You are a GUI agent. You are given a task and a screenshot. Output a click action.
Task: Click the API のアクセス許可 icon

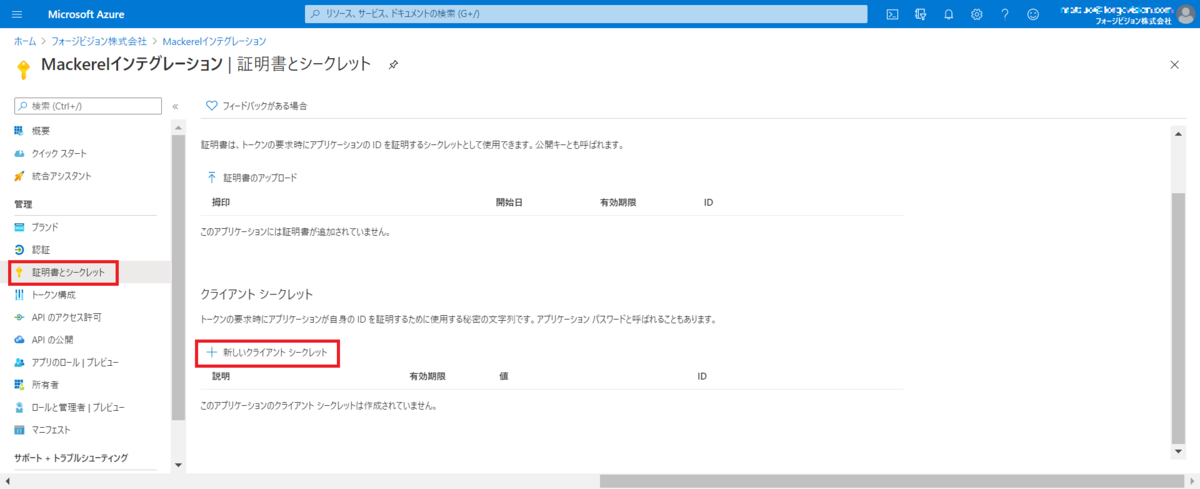(19, 317)
